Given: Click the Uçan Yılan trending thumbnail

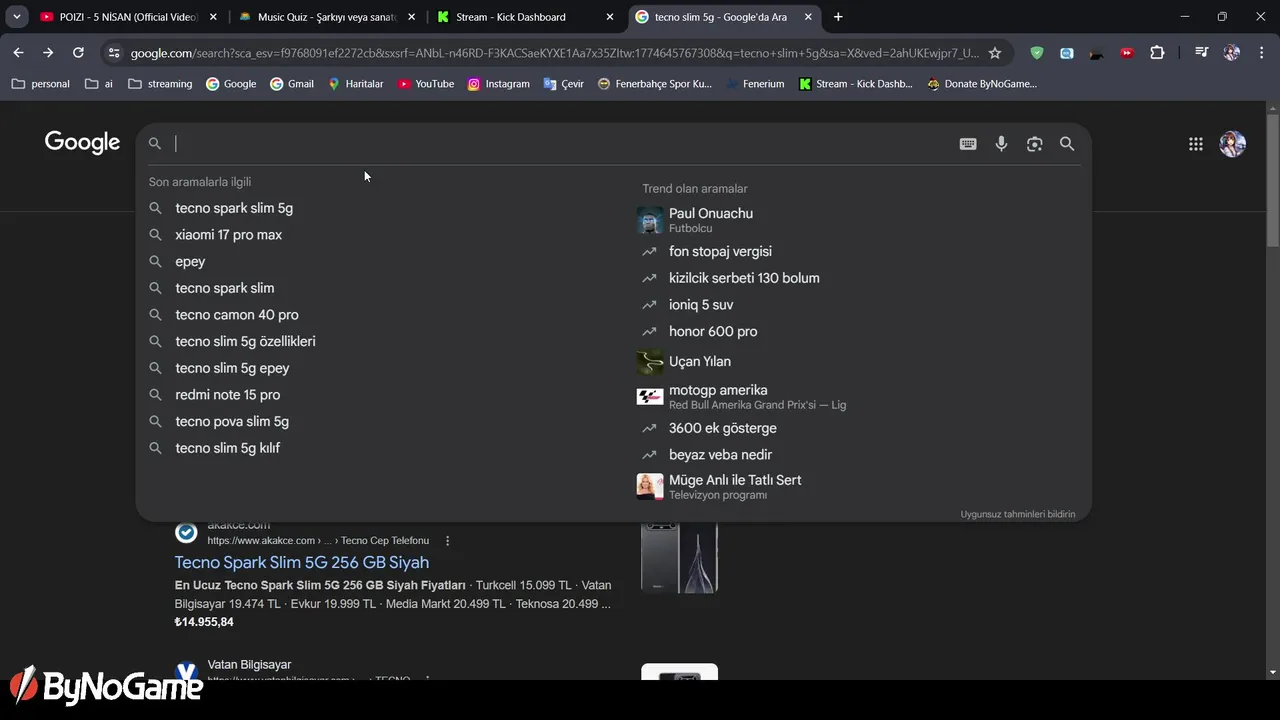Looking at the screenshot, I should coord(650,361).
